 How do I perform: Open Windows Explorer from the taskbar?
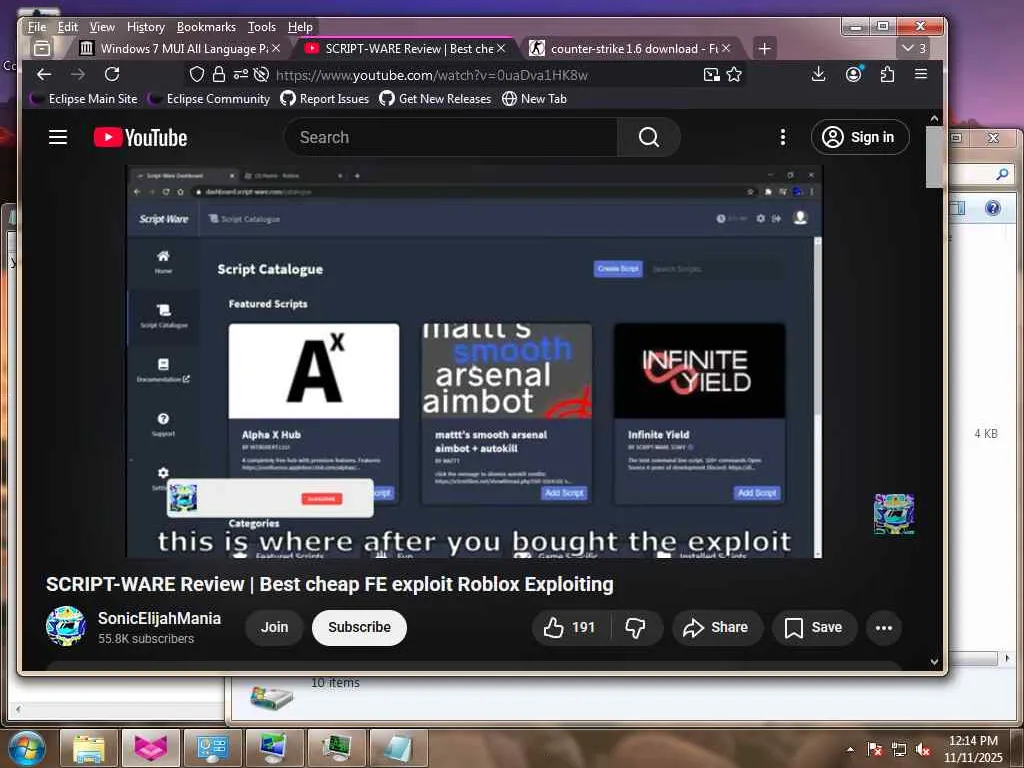pos(89,748)
